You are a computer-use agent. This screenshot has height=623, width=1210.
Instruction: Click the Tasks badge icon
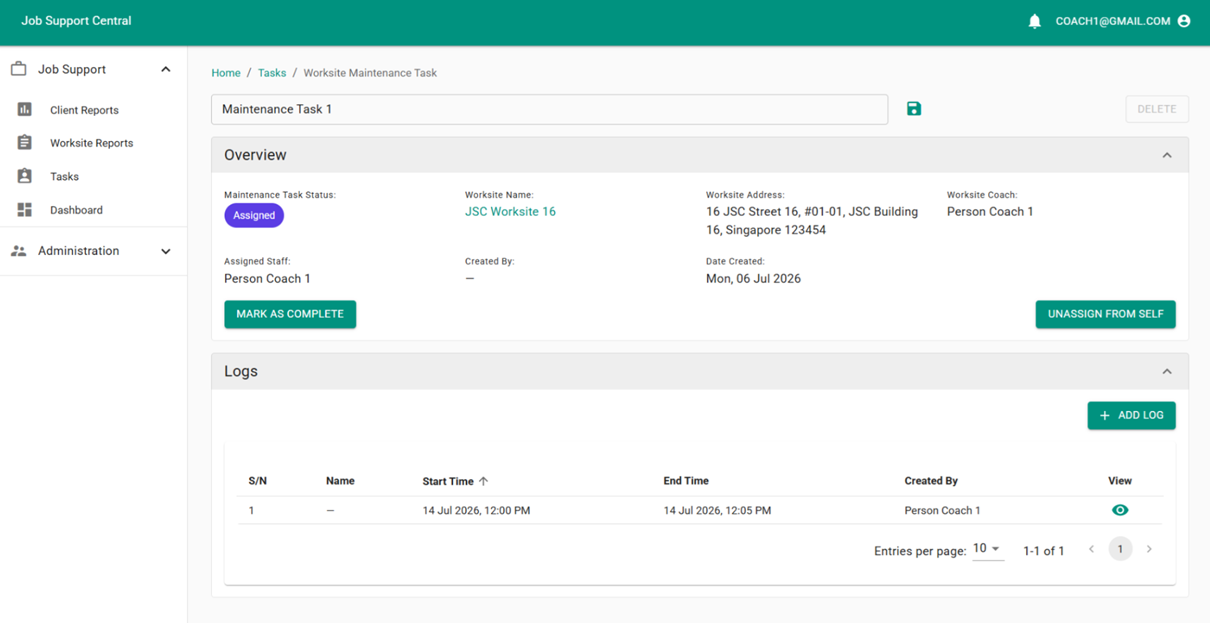pyautogui.click(x=25, y=176)
